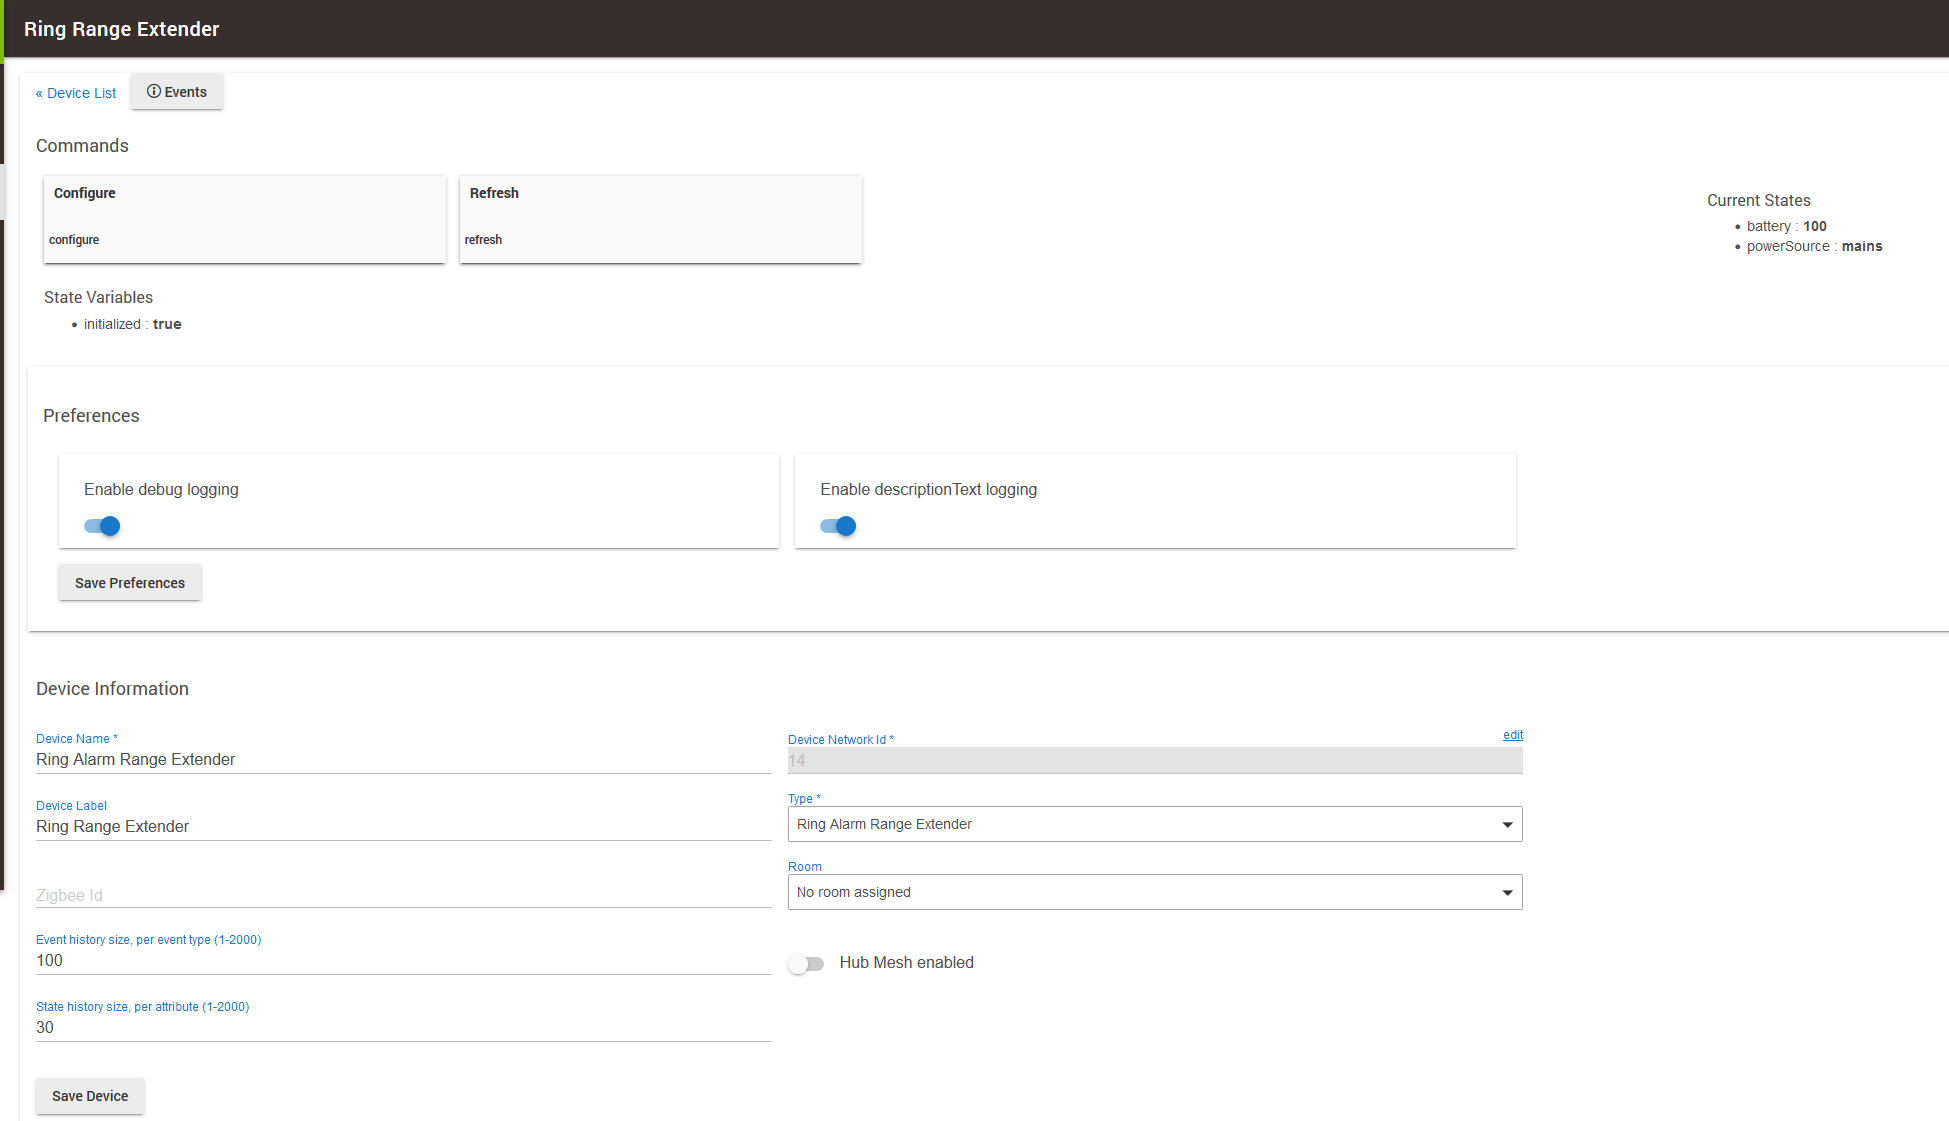Click edit link for Device Network Id

click(x=1513, y=735)
